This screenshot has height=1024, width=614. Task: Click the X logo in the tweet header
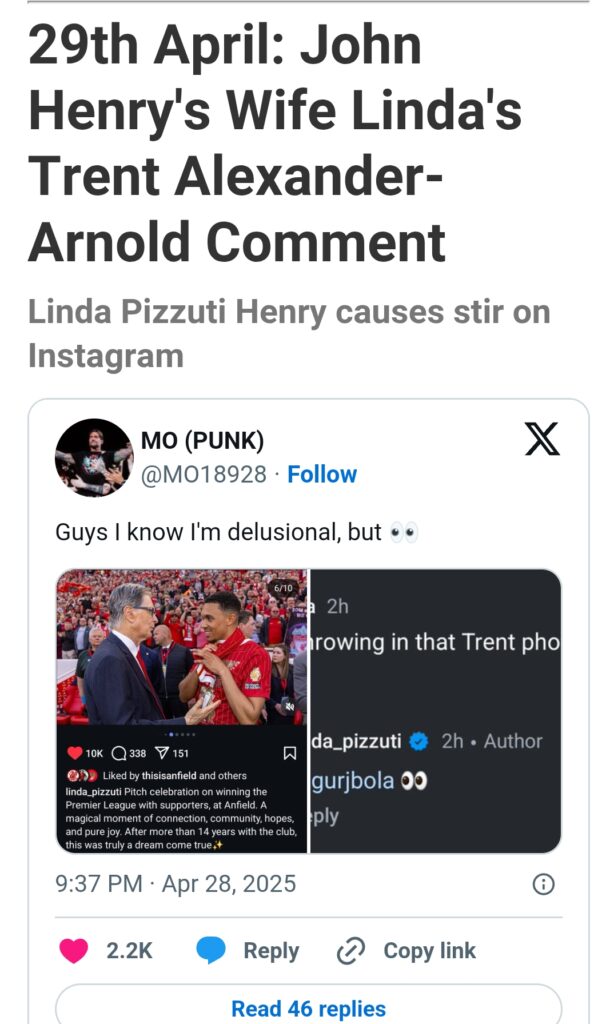click(x=542, y=439)
